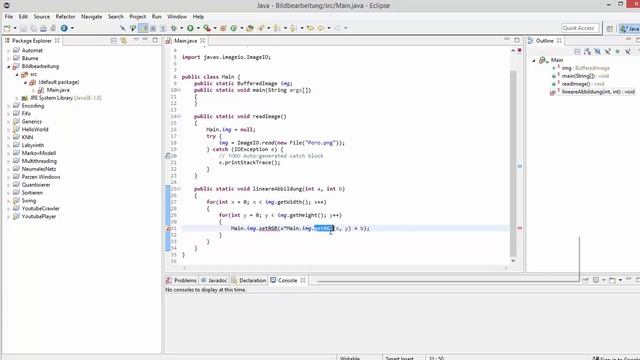Select readImage() in Outline
This screenshot has width=640, height=360.
[576, 84]
